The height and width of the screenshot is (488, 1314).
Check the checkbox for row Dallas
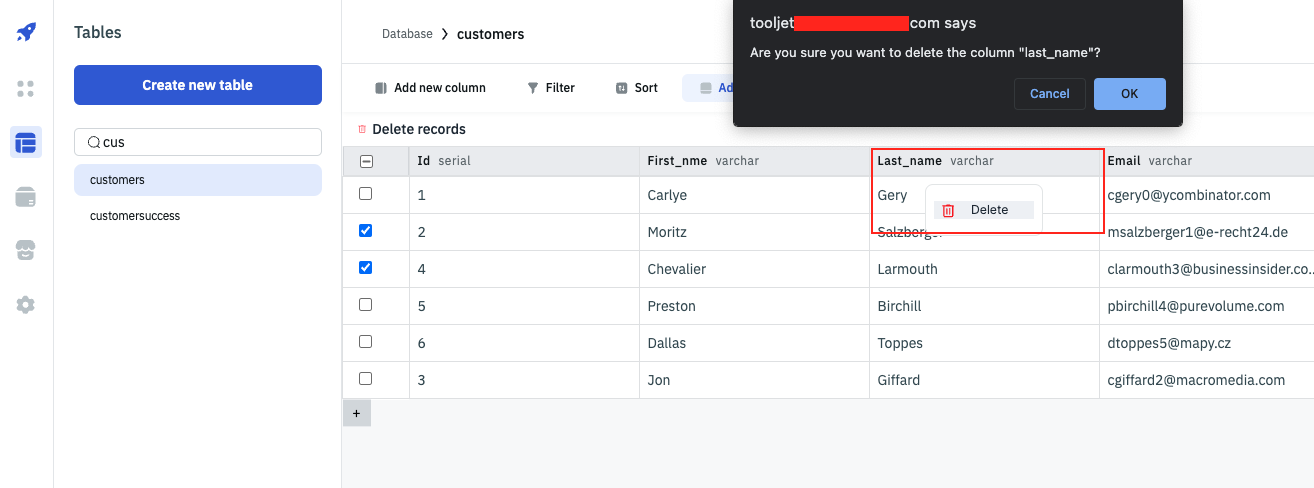point(365,342)
